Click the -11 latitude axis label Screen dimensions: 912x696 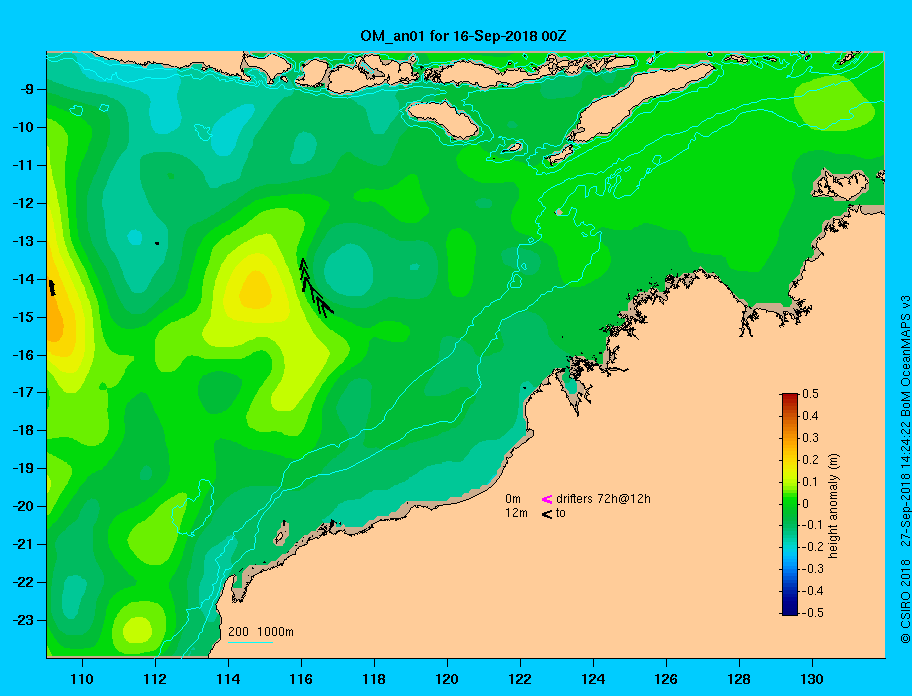24,166
